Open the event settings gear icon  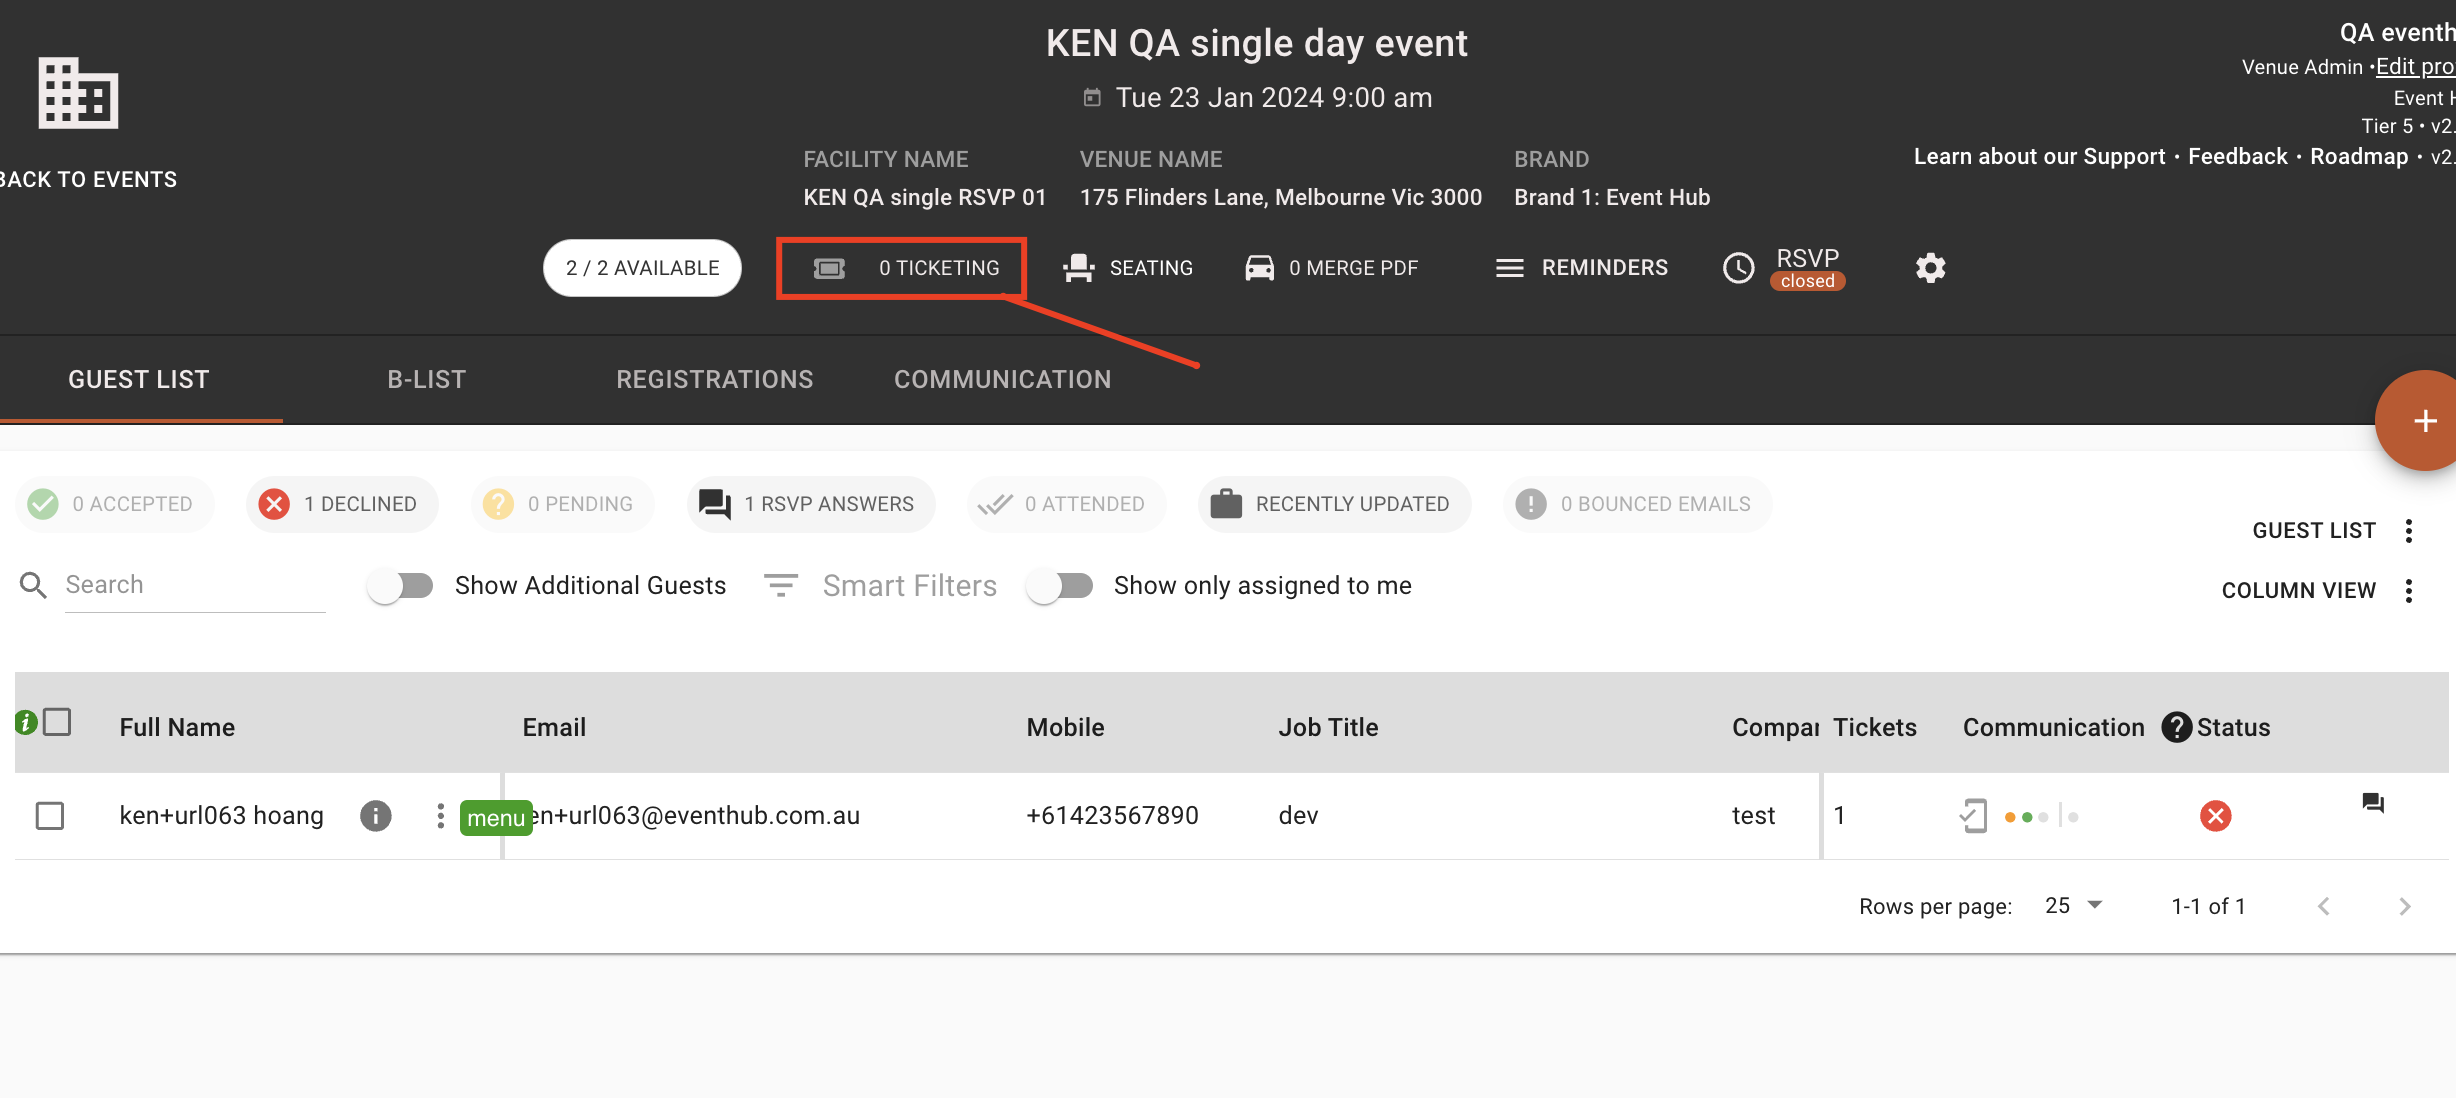click(x=1930, y=268)
